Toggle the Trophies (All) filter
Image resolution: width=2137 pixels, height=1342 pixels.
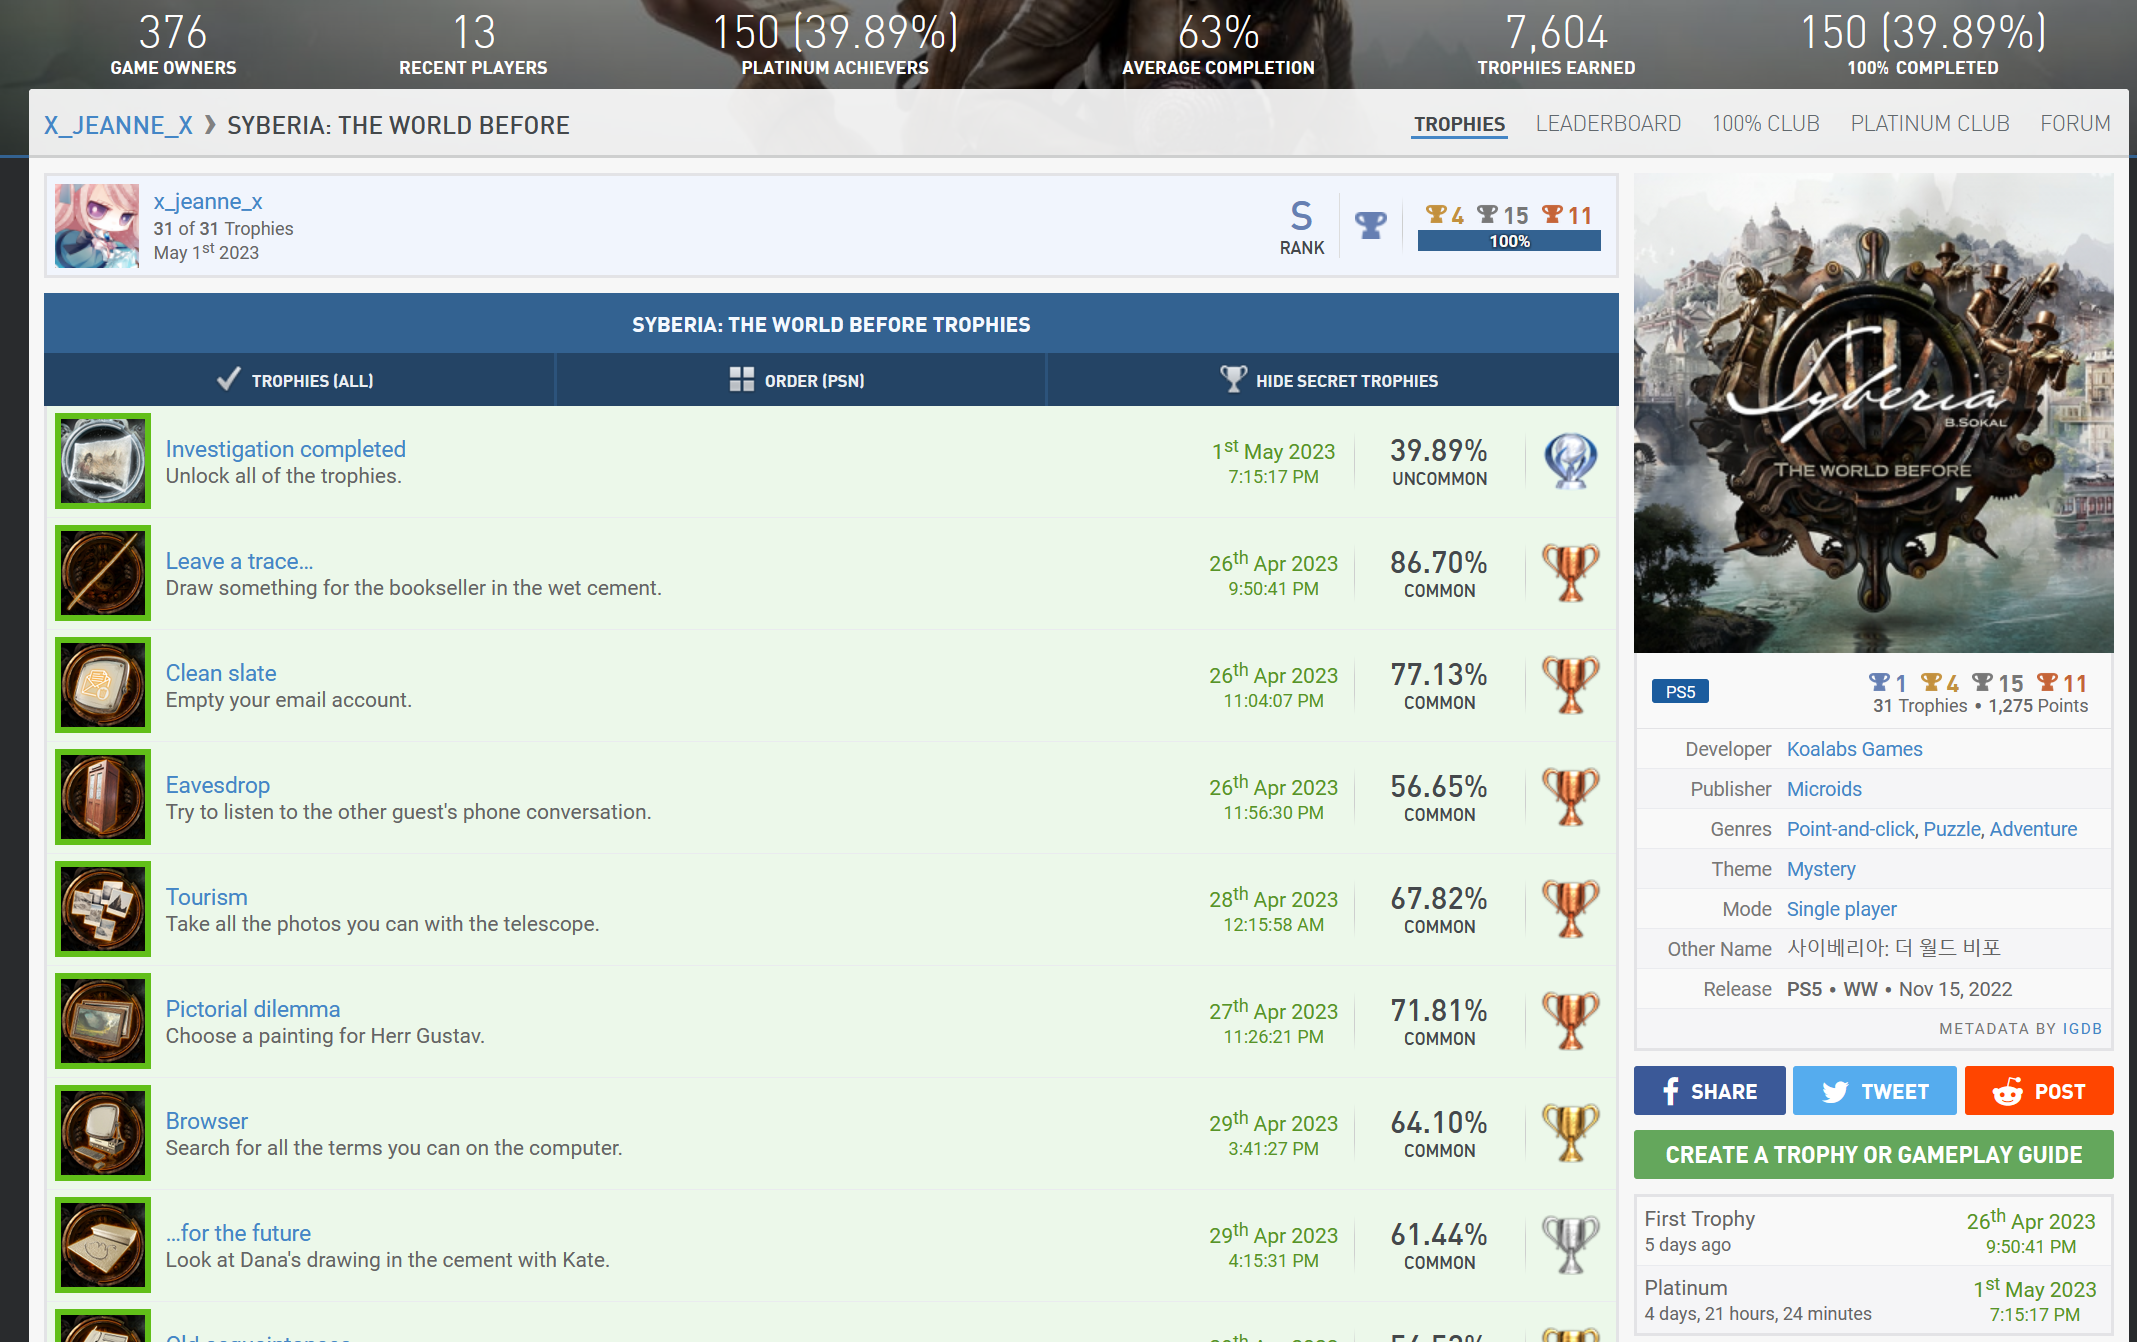[x=298, y=380]
